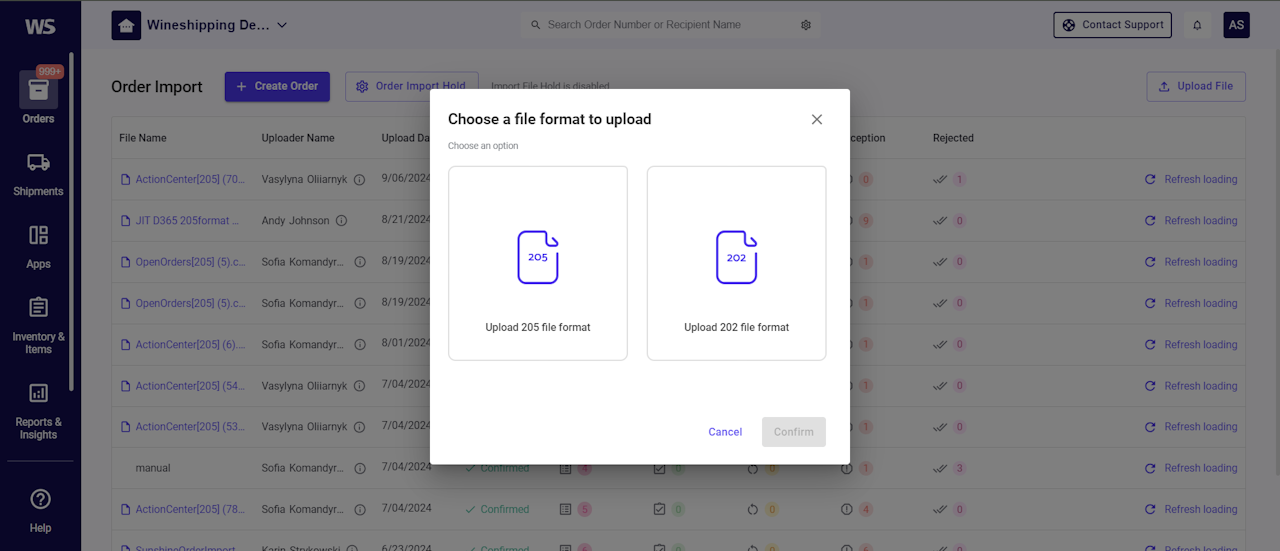Screen dimensions: 1280x551
Task: Close the file format dialog
Action: (x=817, y=120)
